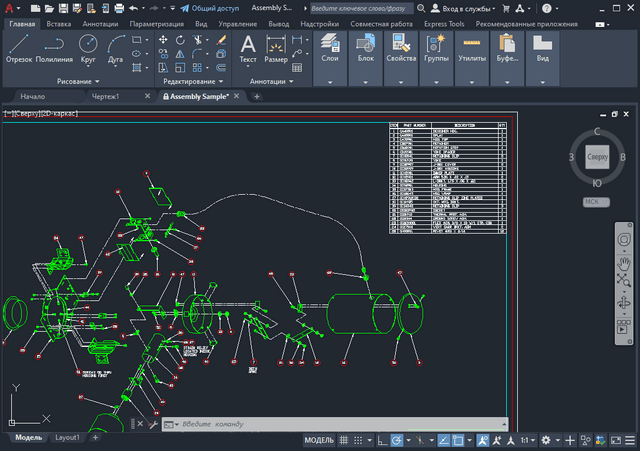Screen dimensions: 640x451
Task: Open the Чертеж1 drawing tab
Action: (103, 96)
